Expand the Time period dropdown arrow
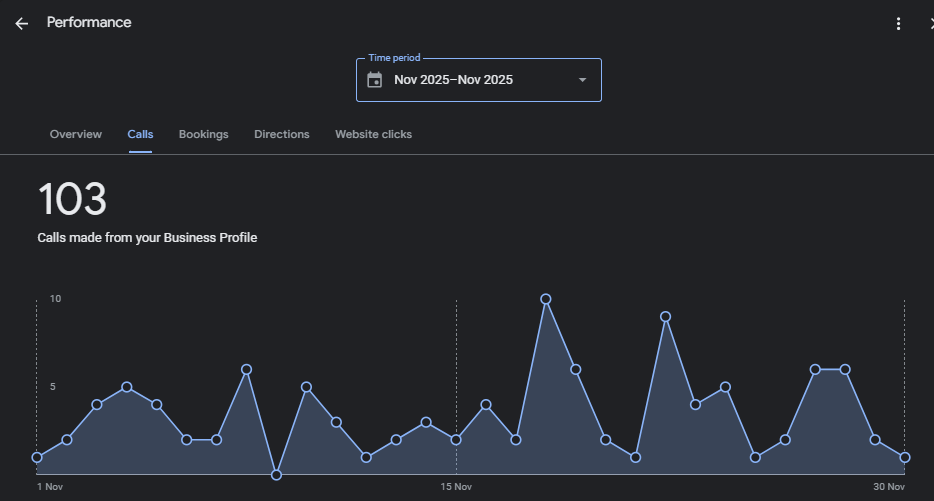The height and width of the screenshot is (501, 934). tap(582, 80)
